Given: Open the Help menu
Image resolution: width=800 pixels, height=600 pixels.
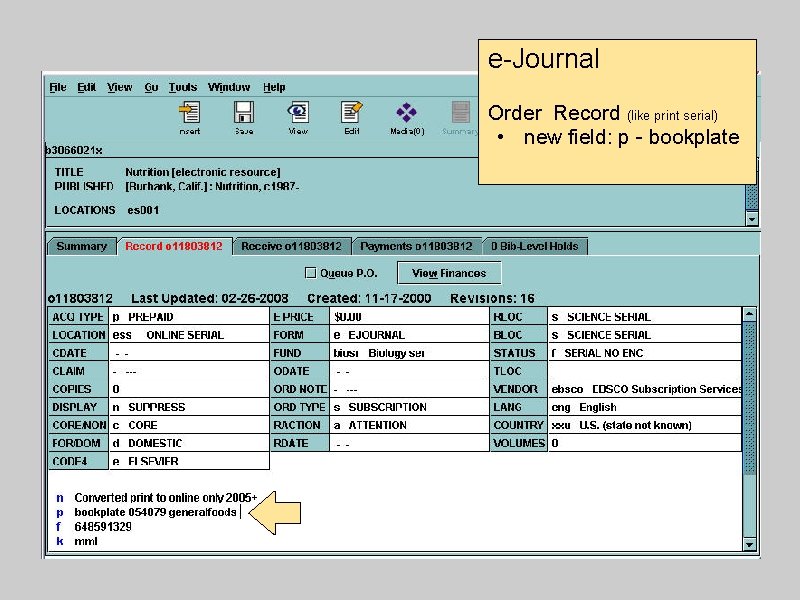Looking at the screenshot, I should [274, 87].
